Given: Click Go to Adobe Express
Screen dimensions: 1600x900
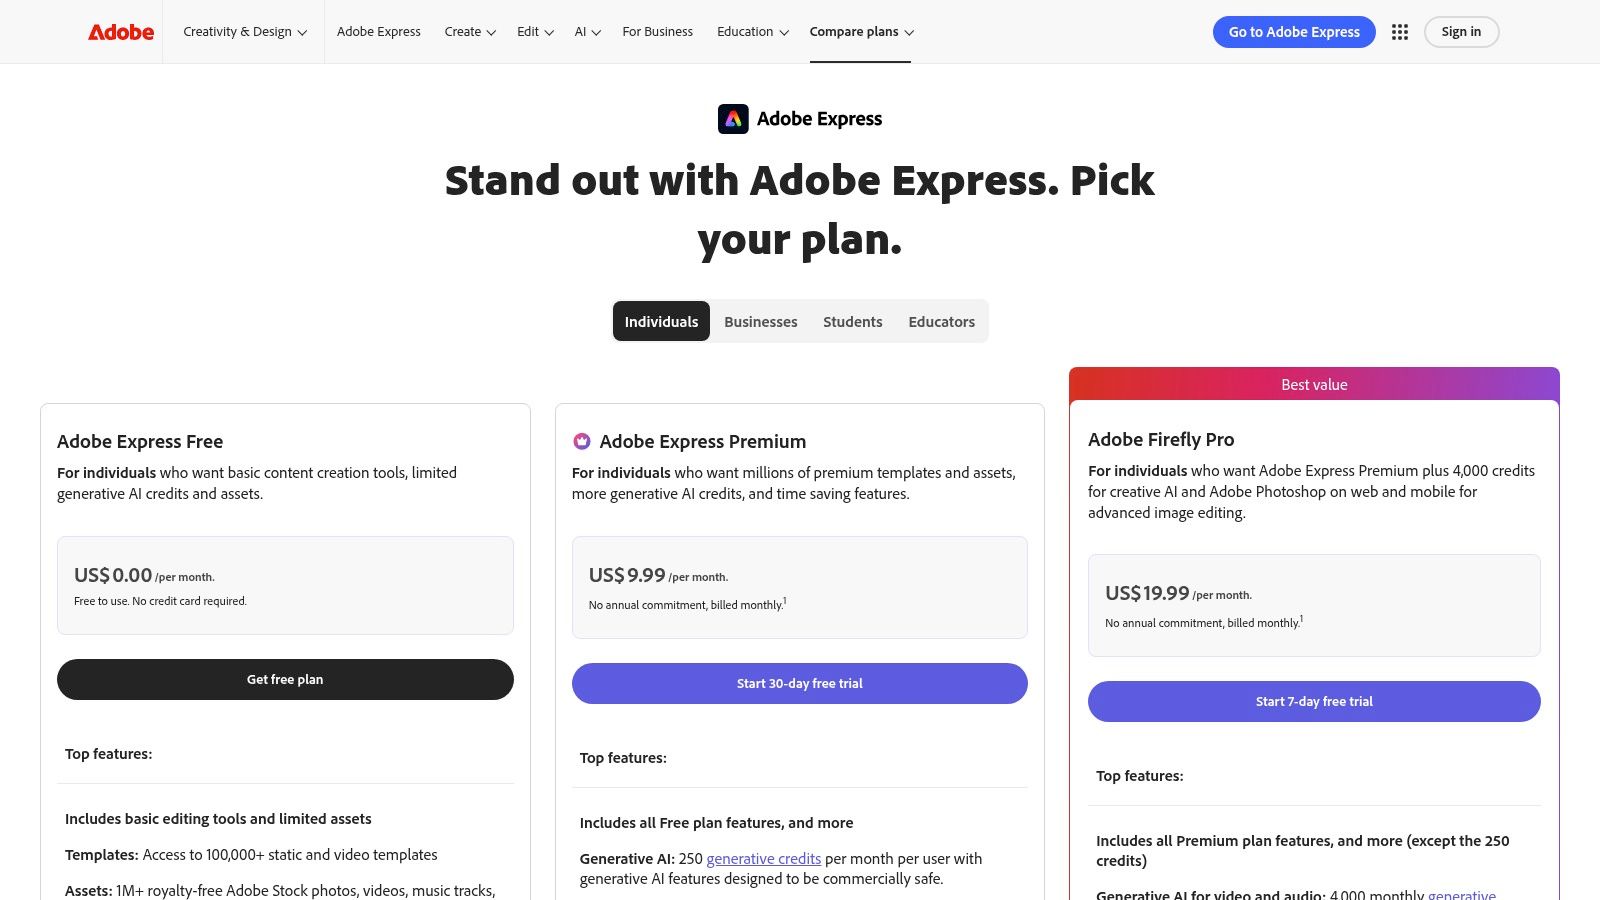Looking at the screenshot, I should coord(1294,31).
